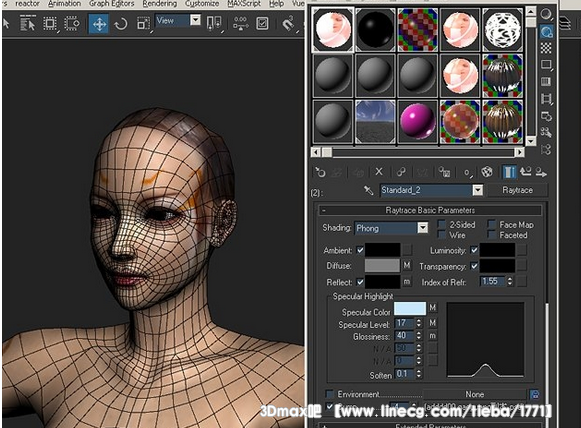Open the Help menu
581x428 pixels.
[x=276, y=4]
